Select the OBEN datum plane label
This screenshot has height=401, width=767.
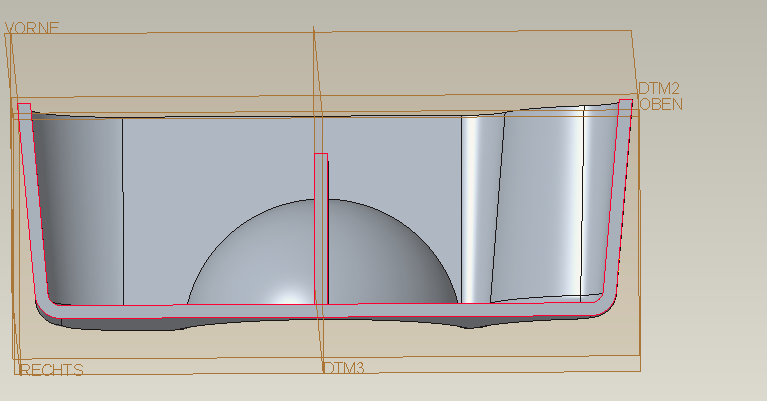pos(660,104)
